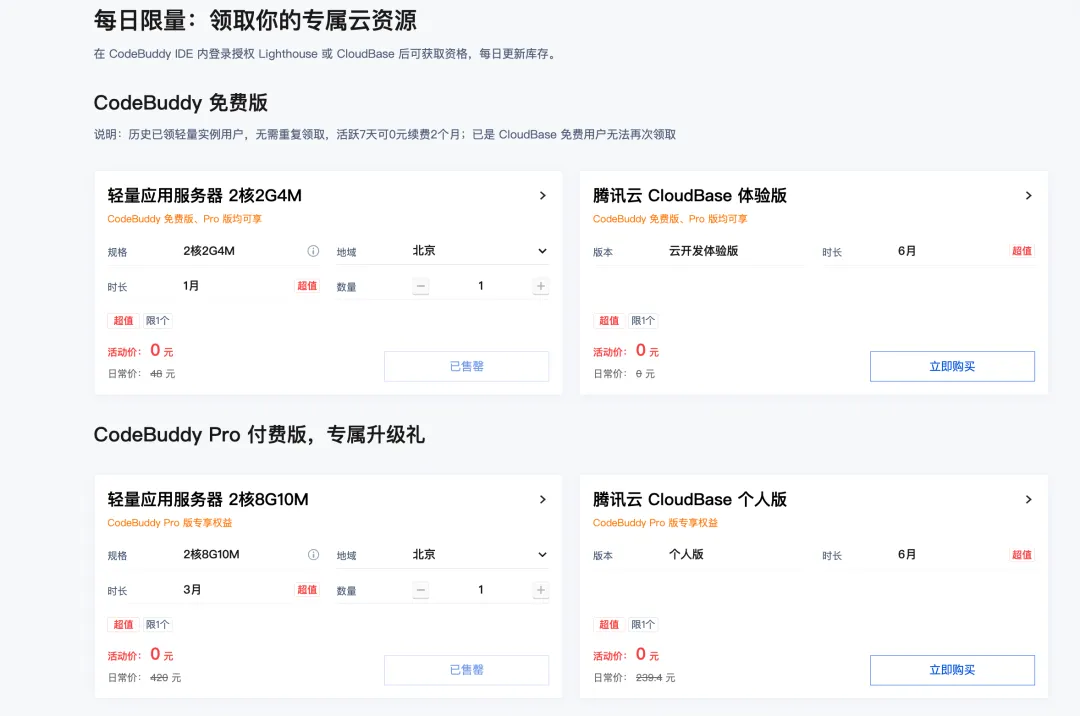1080x716 pixels.
Task: Click orange subtitle under 2核2G4M card title
Action: click(185, 219)
